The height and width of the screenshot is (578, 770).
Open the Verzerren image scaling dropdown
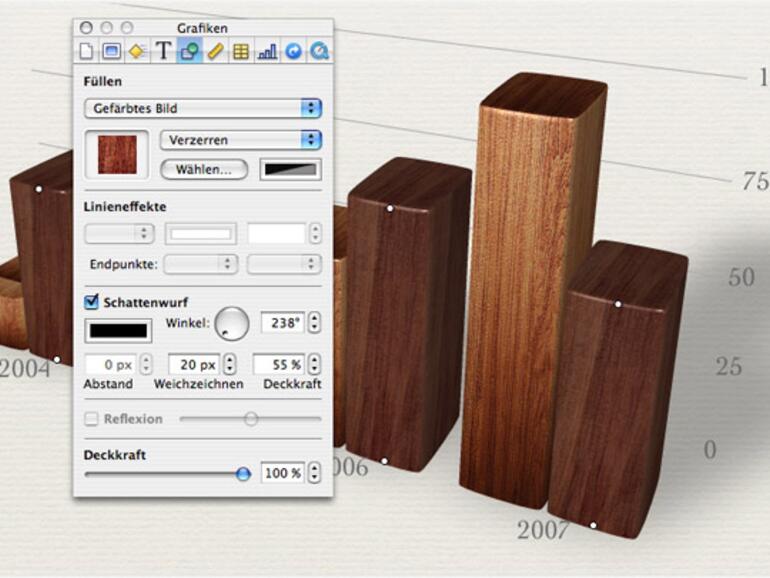click(x=241, y=140)
